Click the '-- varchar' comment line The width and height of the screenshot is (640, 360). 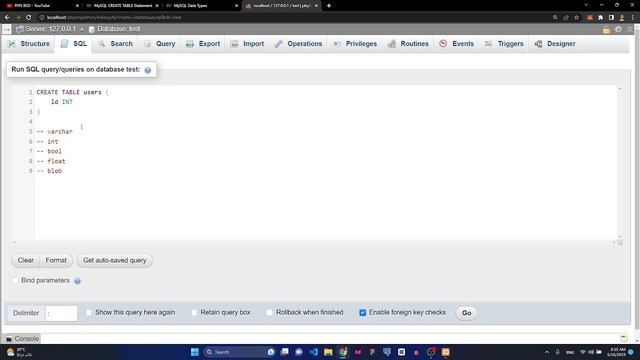click(x=55, y=131)
